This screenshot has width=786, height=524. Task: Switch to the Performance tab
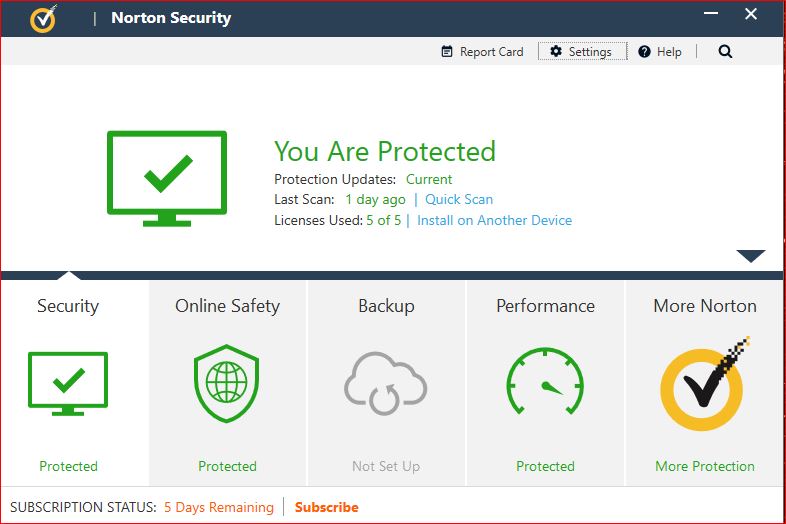click(545, 306)
